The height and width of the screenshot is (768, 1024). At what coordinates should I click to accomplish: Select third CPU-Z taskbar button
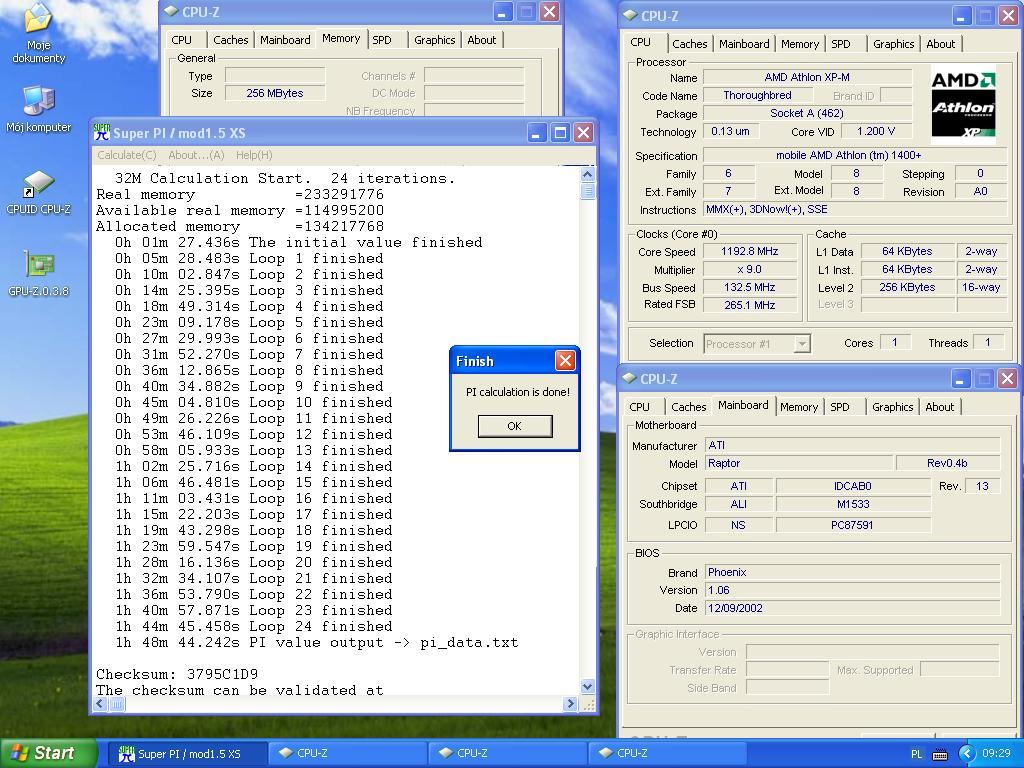click(x=666, y=754)
